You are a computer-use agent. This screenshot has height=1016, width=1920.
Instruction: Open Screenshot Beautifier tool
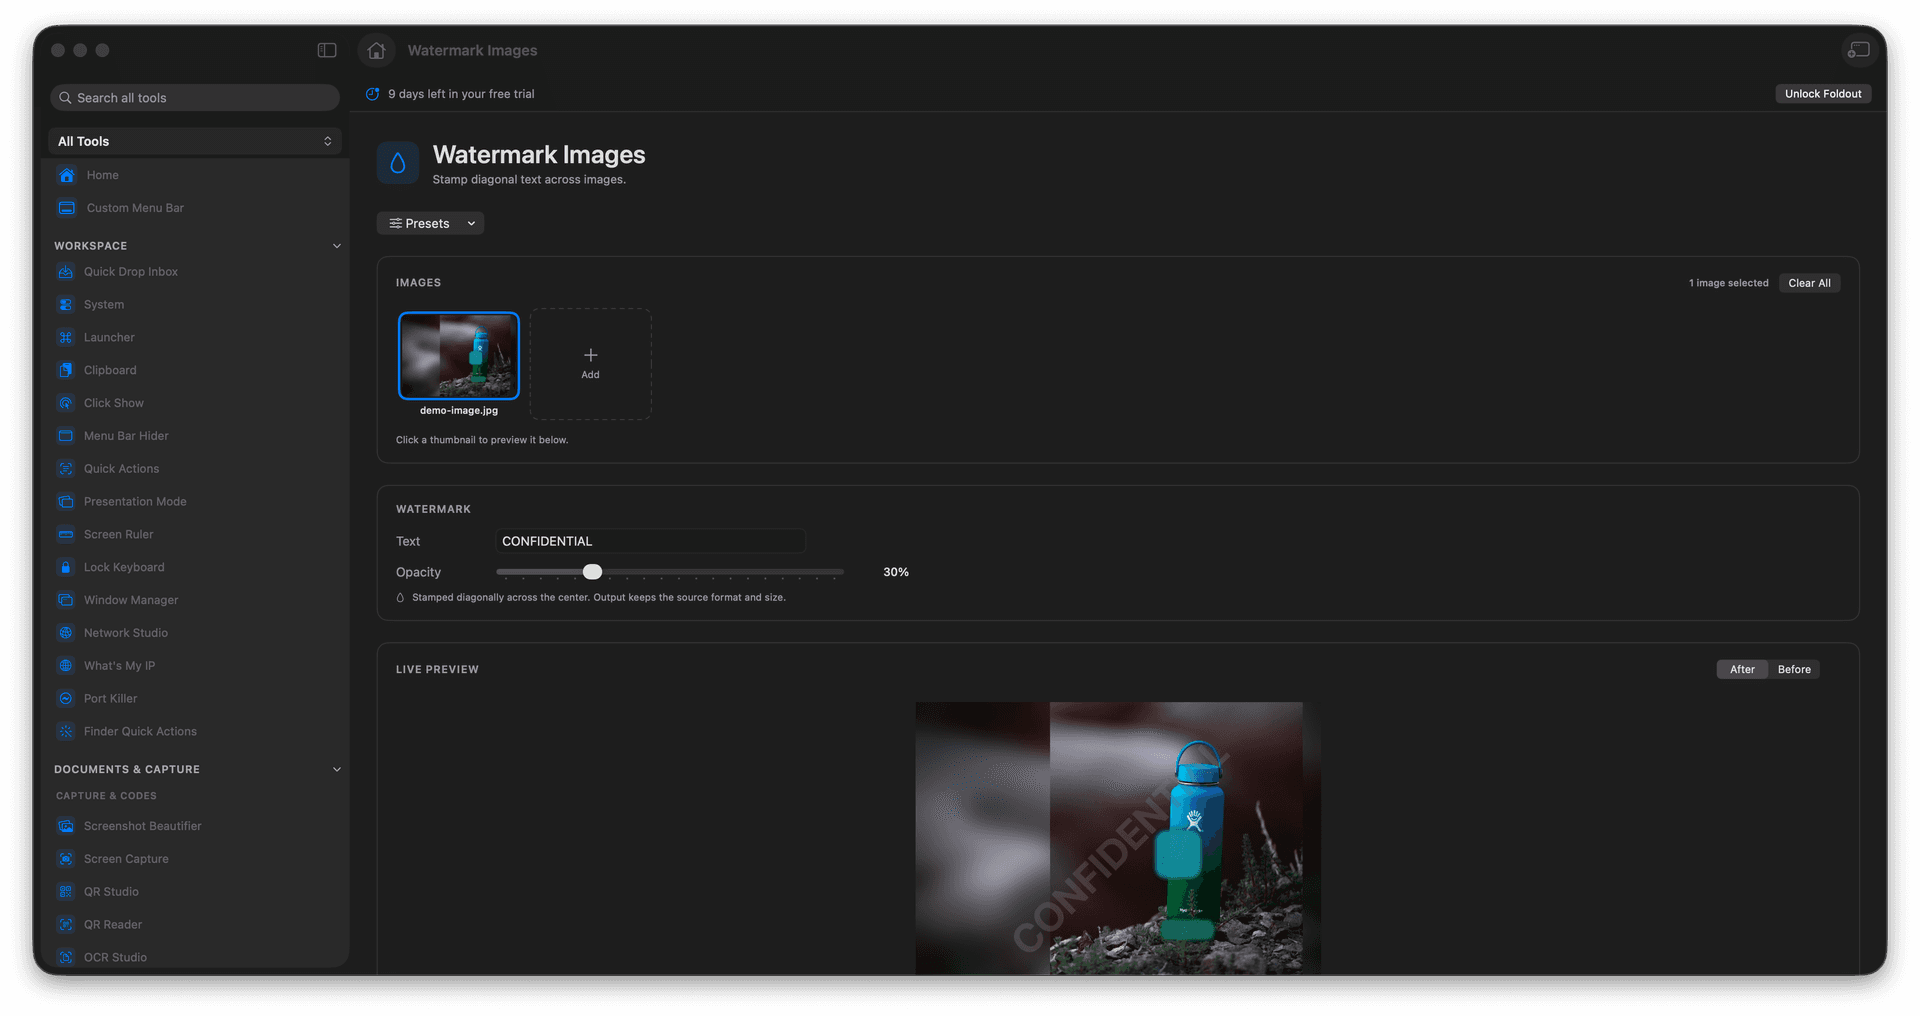click(196, 826)
